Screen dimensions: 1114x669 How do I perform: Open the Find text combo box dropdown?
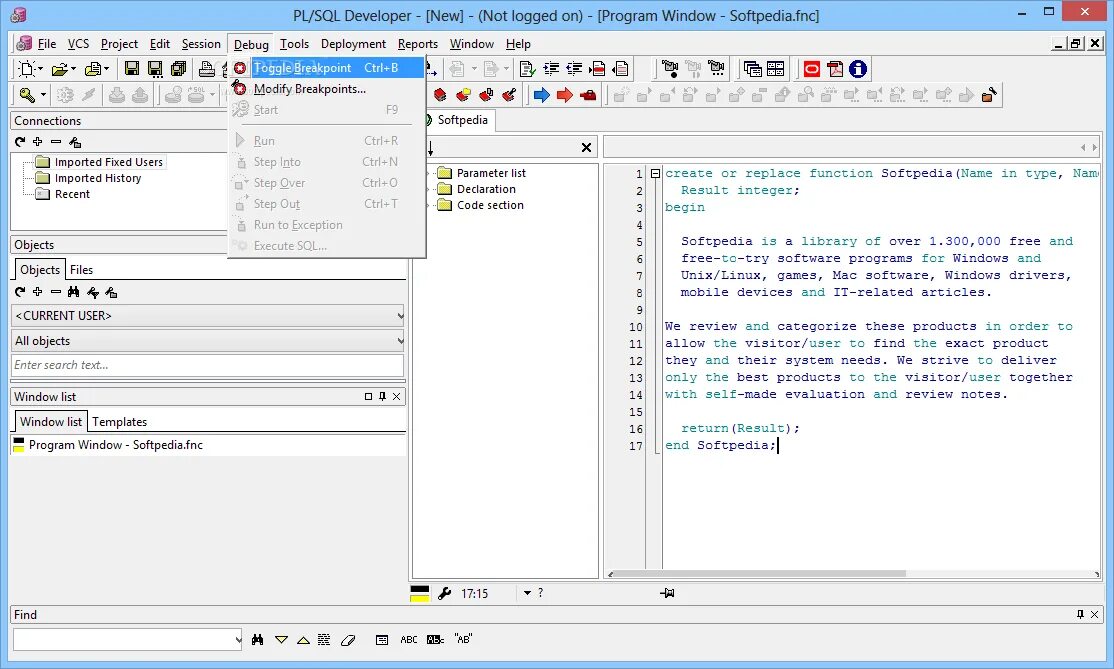point(238,640)
